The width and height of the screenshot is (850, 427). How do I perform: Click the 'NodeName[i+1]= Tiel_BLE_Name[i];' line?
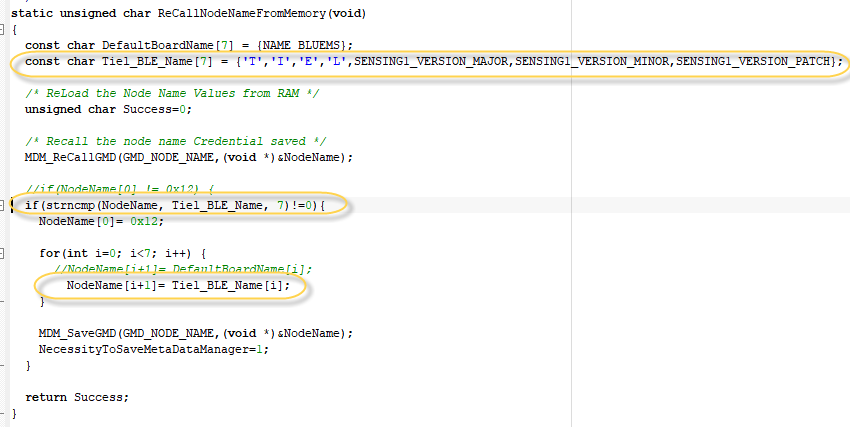pos(178,286)
